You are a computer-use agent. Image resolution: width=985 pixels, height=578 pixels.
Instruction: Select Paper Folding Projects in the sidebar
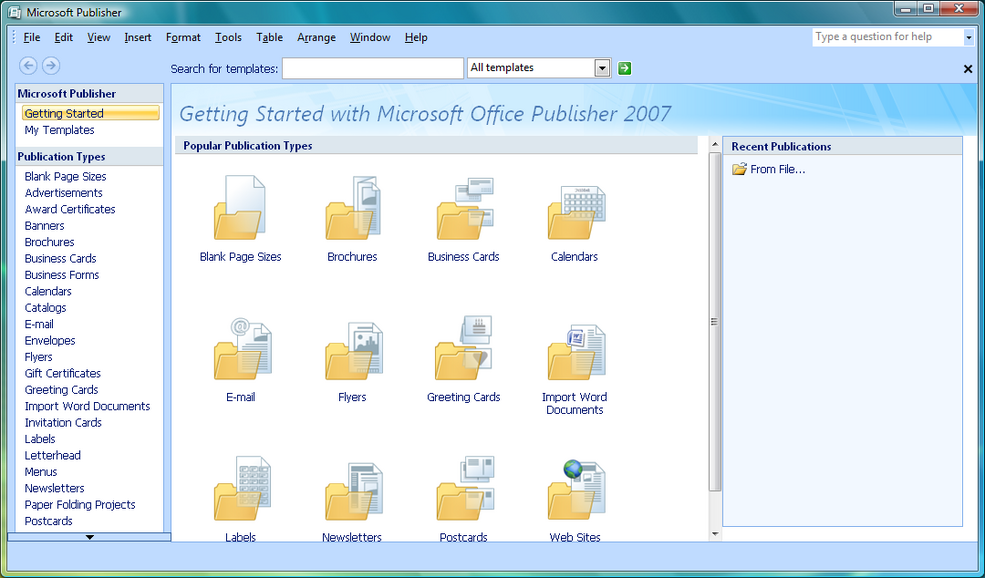coord(80,504)
